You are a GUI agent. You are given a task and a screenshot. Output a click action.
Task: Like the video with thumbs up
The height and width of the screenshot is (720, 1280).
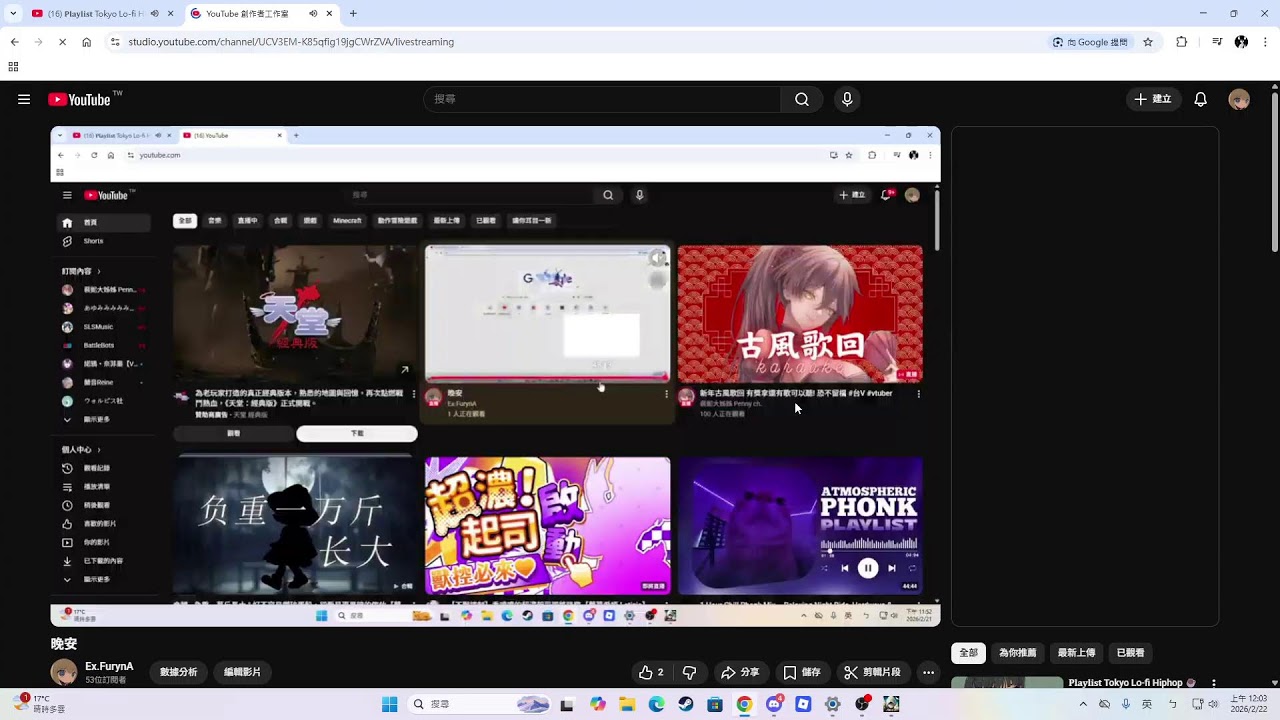(x=651, y=672)
